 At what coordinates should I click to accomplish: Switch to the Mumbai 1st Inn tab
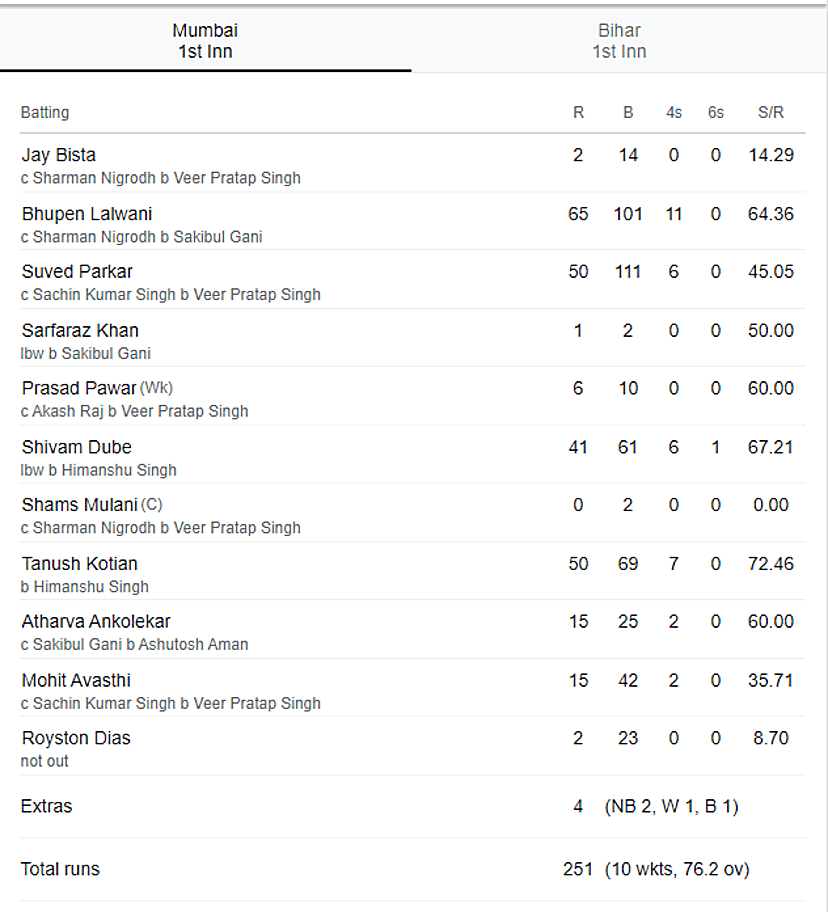(205, 41)
